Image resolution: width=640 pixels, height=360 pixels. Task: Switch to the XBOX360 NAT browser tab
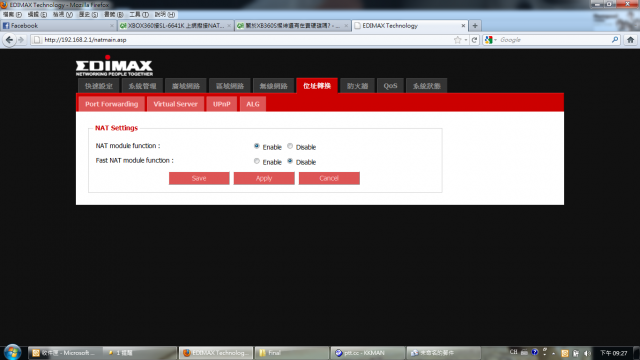[x=176, y=26]
